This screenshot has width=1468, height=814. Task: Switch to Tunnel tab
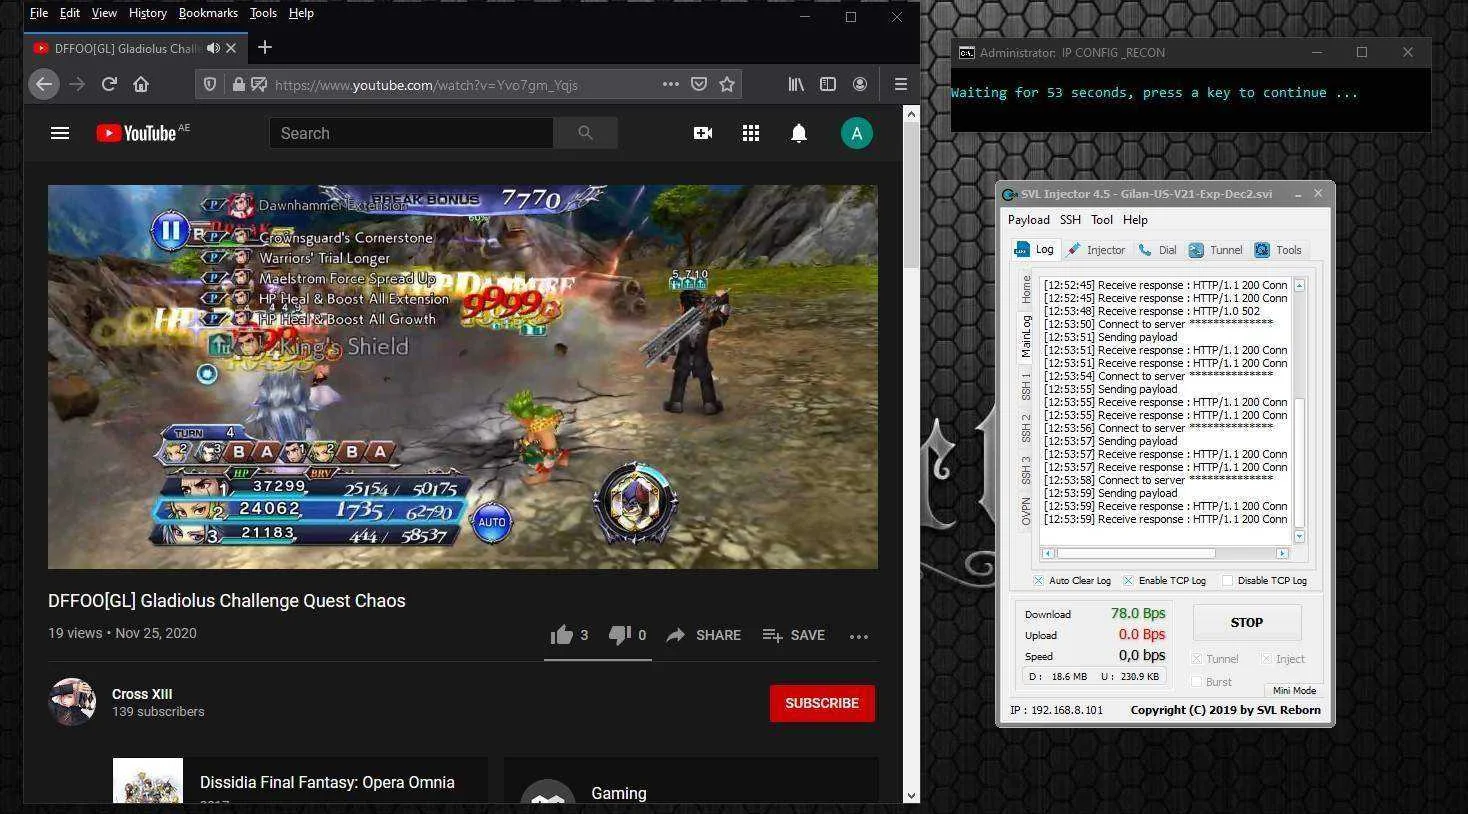pos(1216,250)
